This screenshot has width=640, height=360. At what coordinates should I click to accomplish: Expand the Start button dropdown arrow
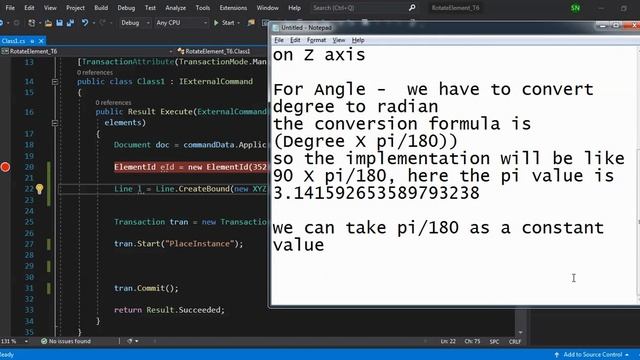coord(239,23)
